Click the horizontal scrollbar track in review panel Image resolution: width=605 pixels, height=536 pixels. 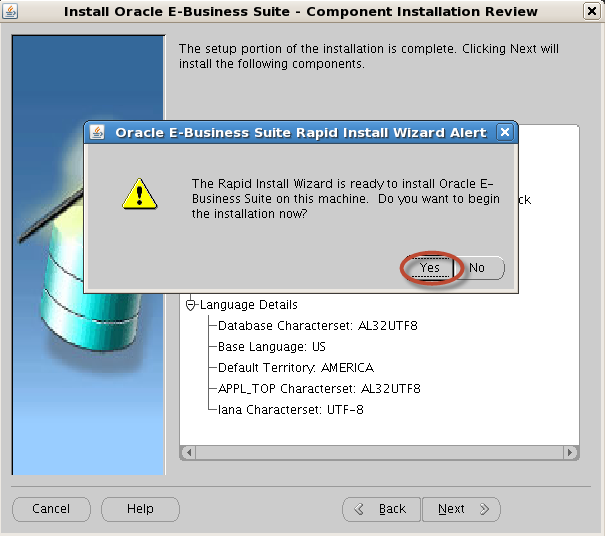[x=380, y=453]
